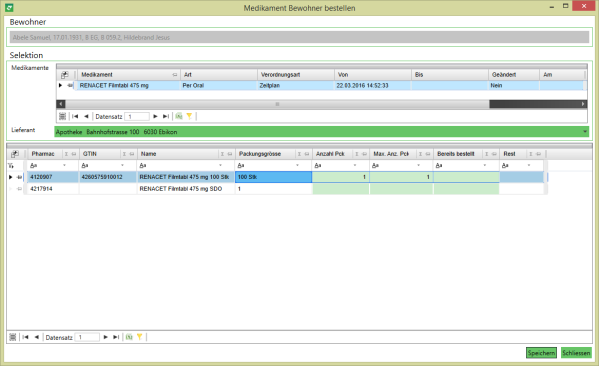Click scrollbar right arrow in Medikamente grid
599x366 pixels.
(583, 104)
